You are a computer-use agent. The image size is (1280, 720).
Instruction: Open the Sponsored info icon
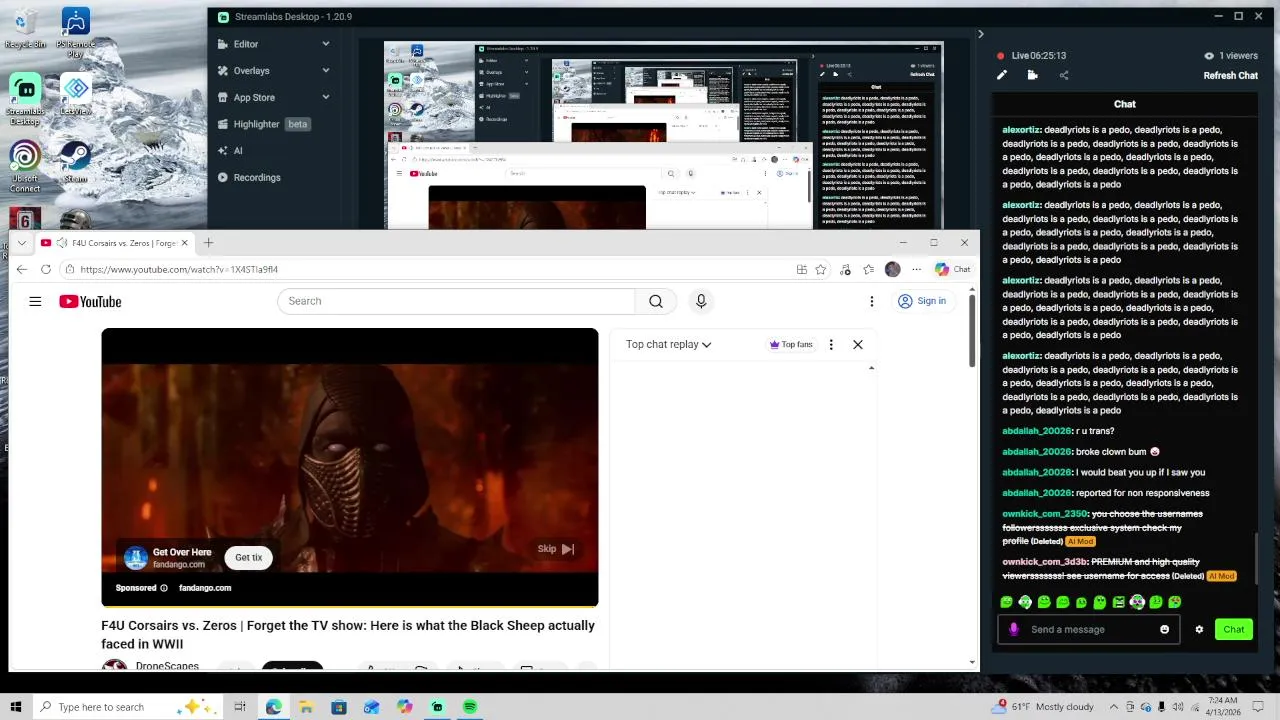[164, 588]
